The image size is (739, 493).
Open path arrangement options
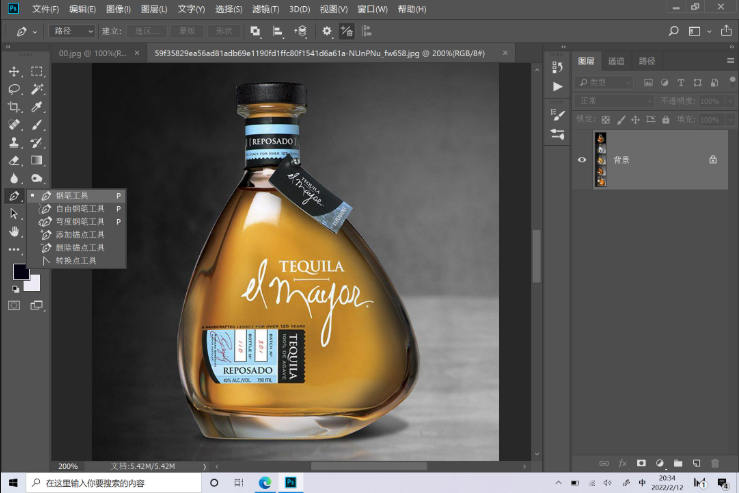click(x=300, y=31)
